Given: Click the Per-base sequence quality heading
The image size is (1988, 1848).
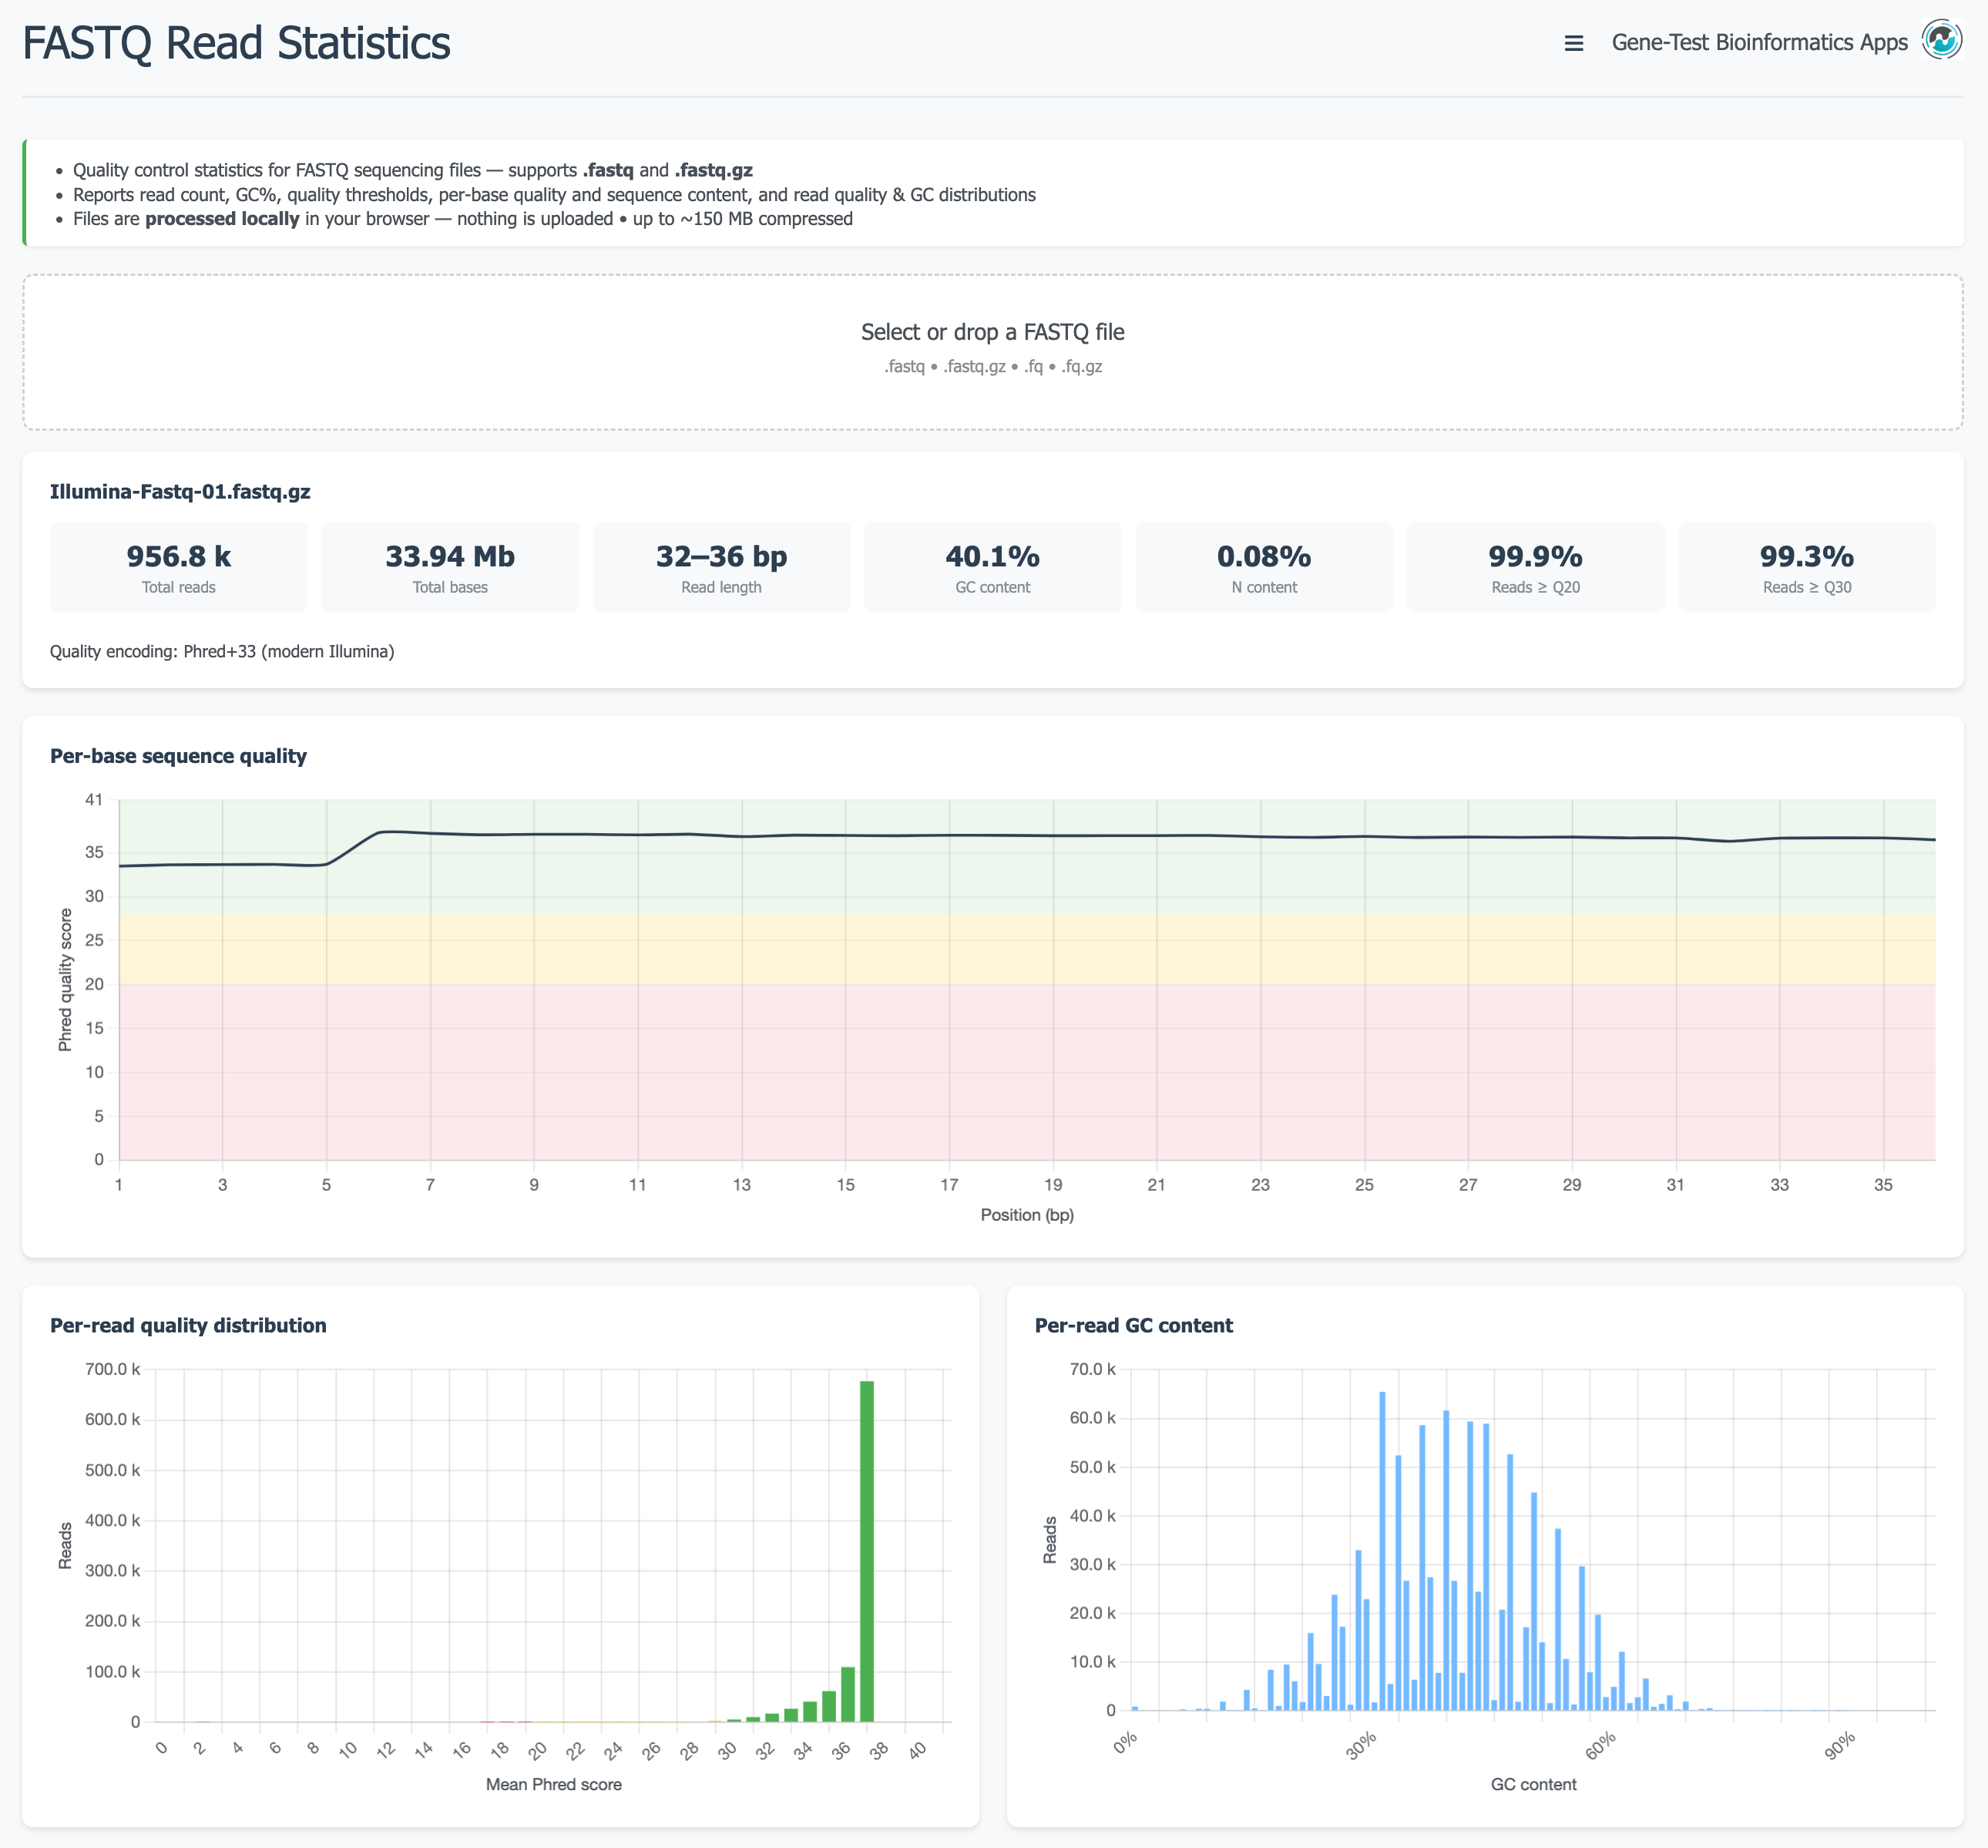Looking at the screenshot, I should point(179,756).
